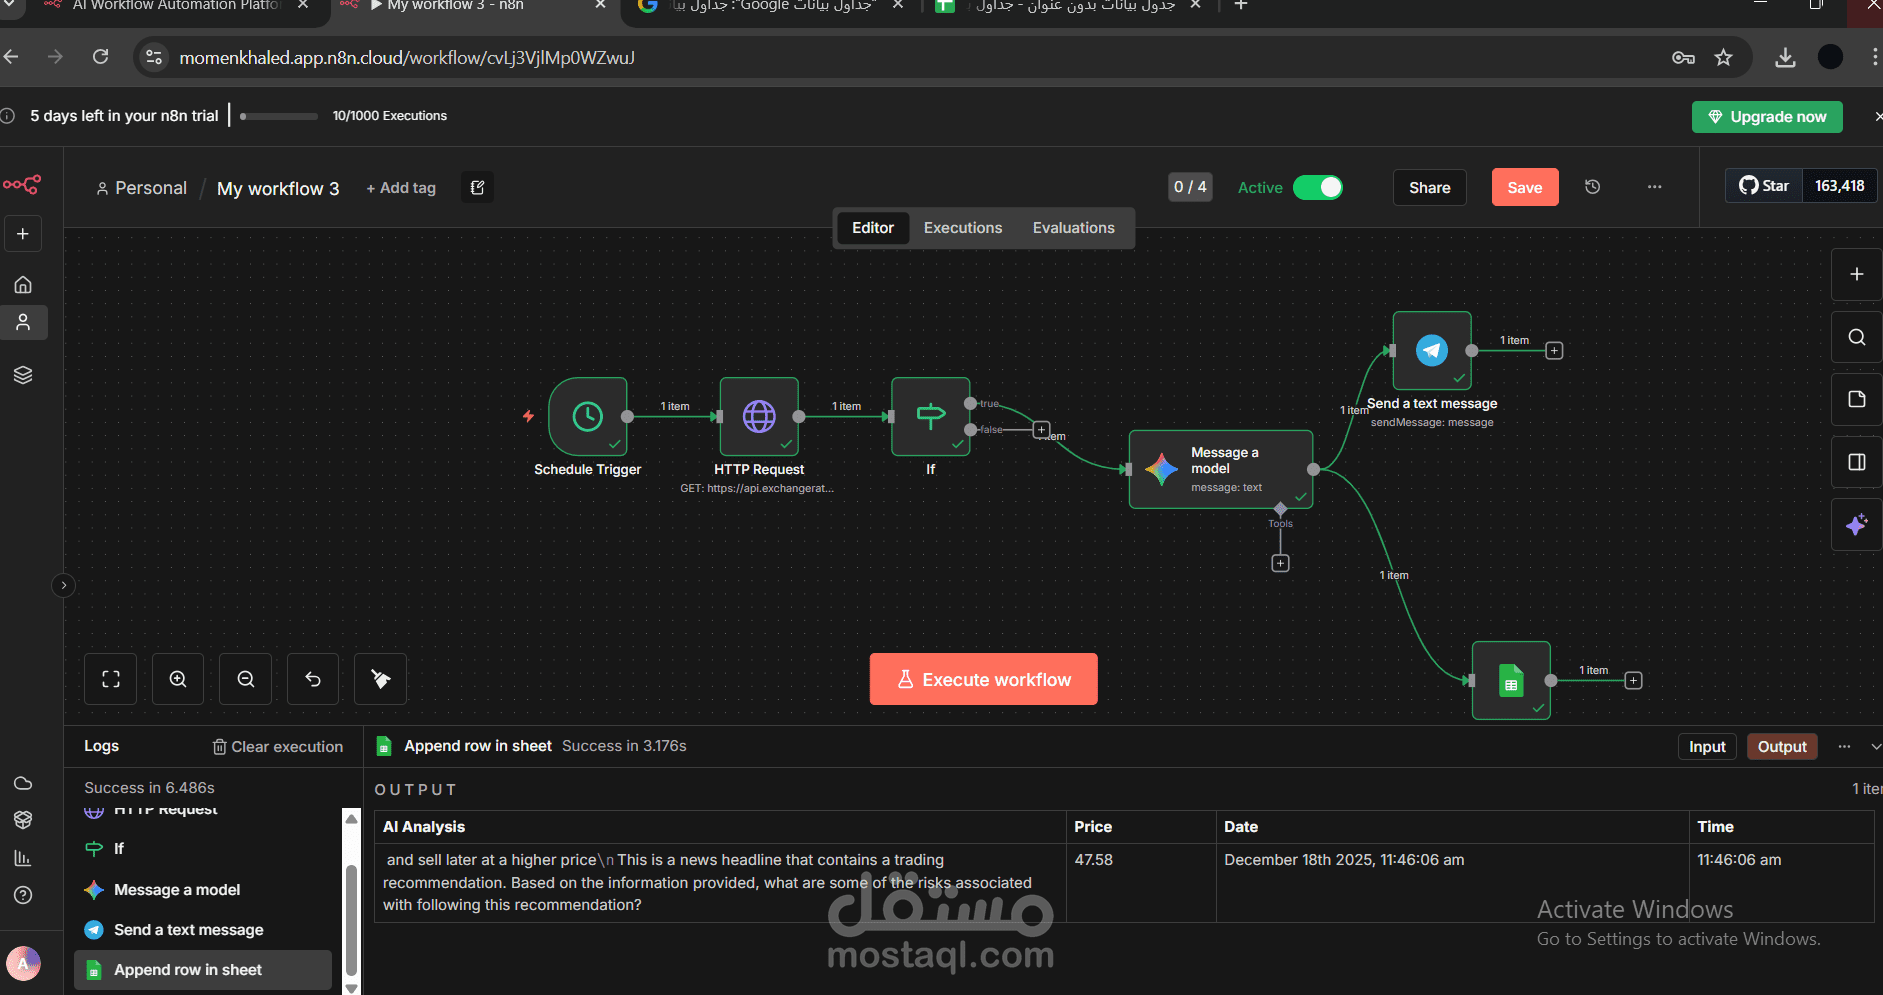The height and width of the screenshot is (995, 1883).
Task: Select the Schedule Trigger node
Action: pos(588,416)
